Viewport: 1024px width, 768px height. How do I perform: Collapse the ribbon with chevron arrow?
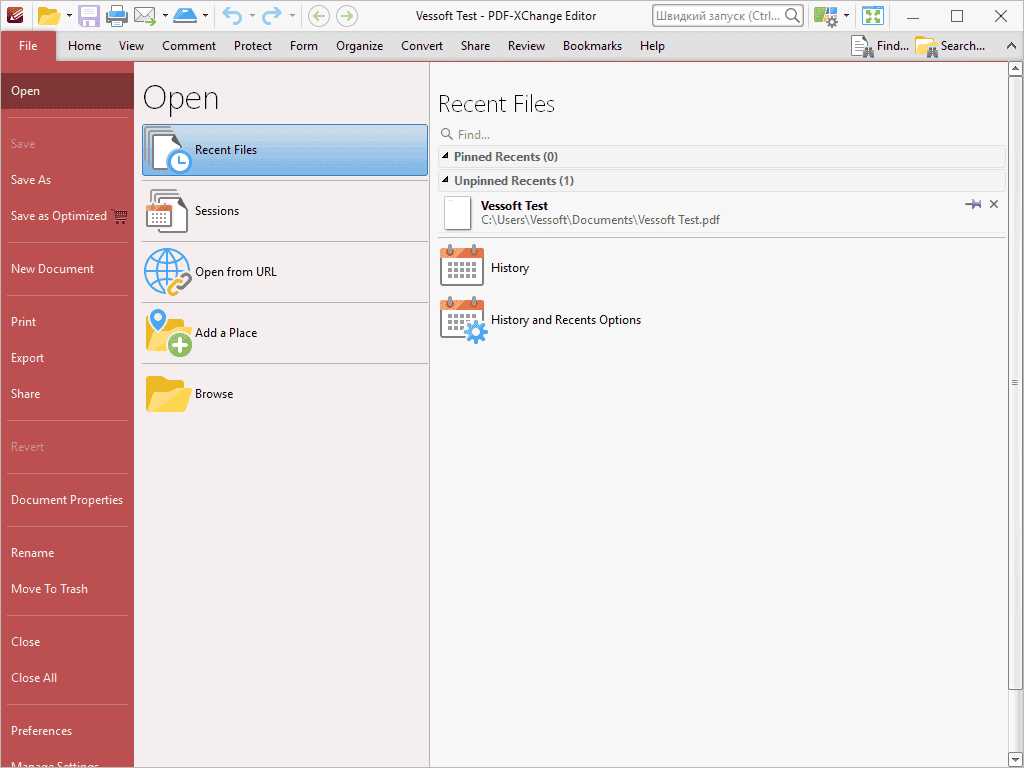click(x=1011, y=46)
